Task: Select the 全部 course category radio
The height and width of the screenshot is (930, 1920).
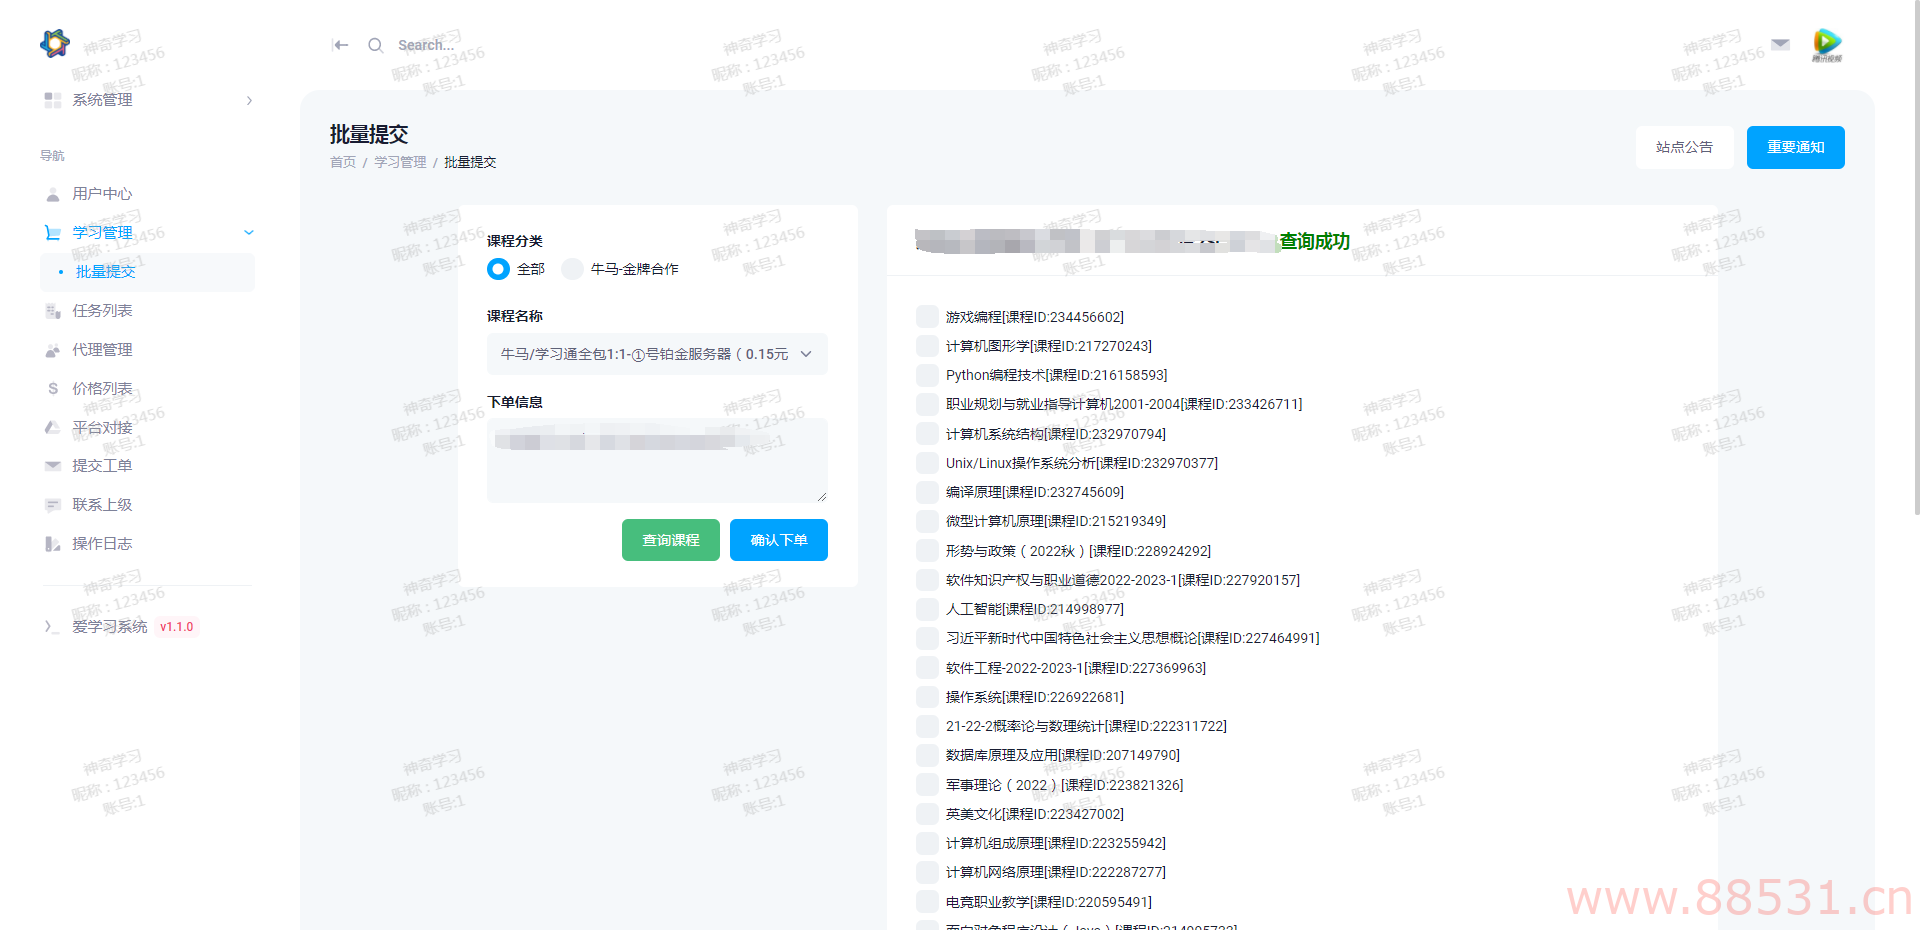Action: tap(498, 269)
